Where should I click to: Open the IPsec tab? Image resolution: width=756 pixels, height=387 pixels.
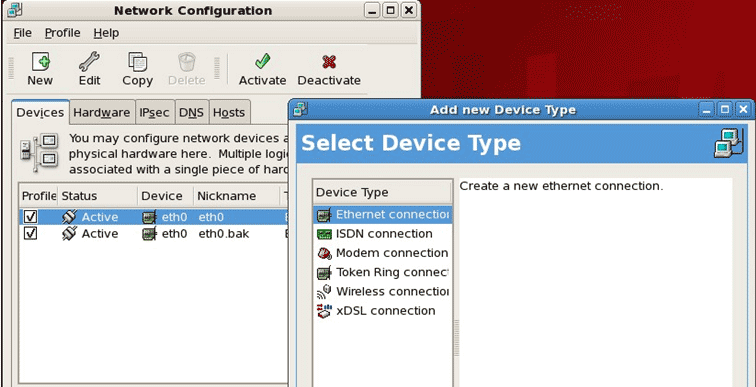[x=154, y=112]
